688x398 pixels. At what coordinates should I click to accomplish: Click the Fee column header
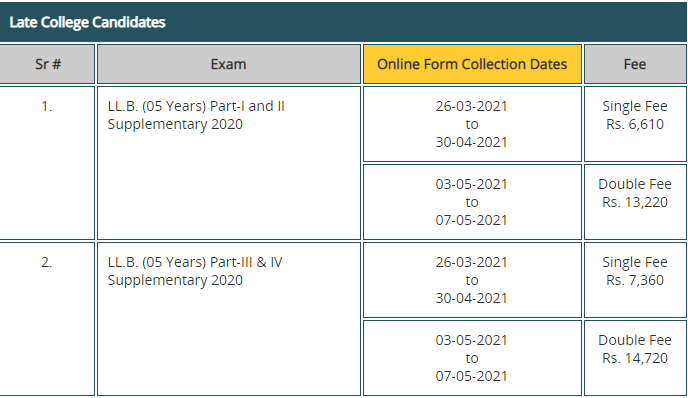click(x=635, y=64)
